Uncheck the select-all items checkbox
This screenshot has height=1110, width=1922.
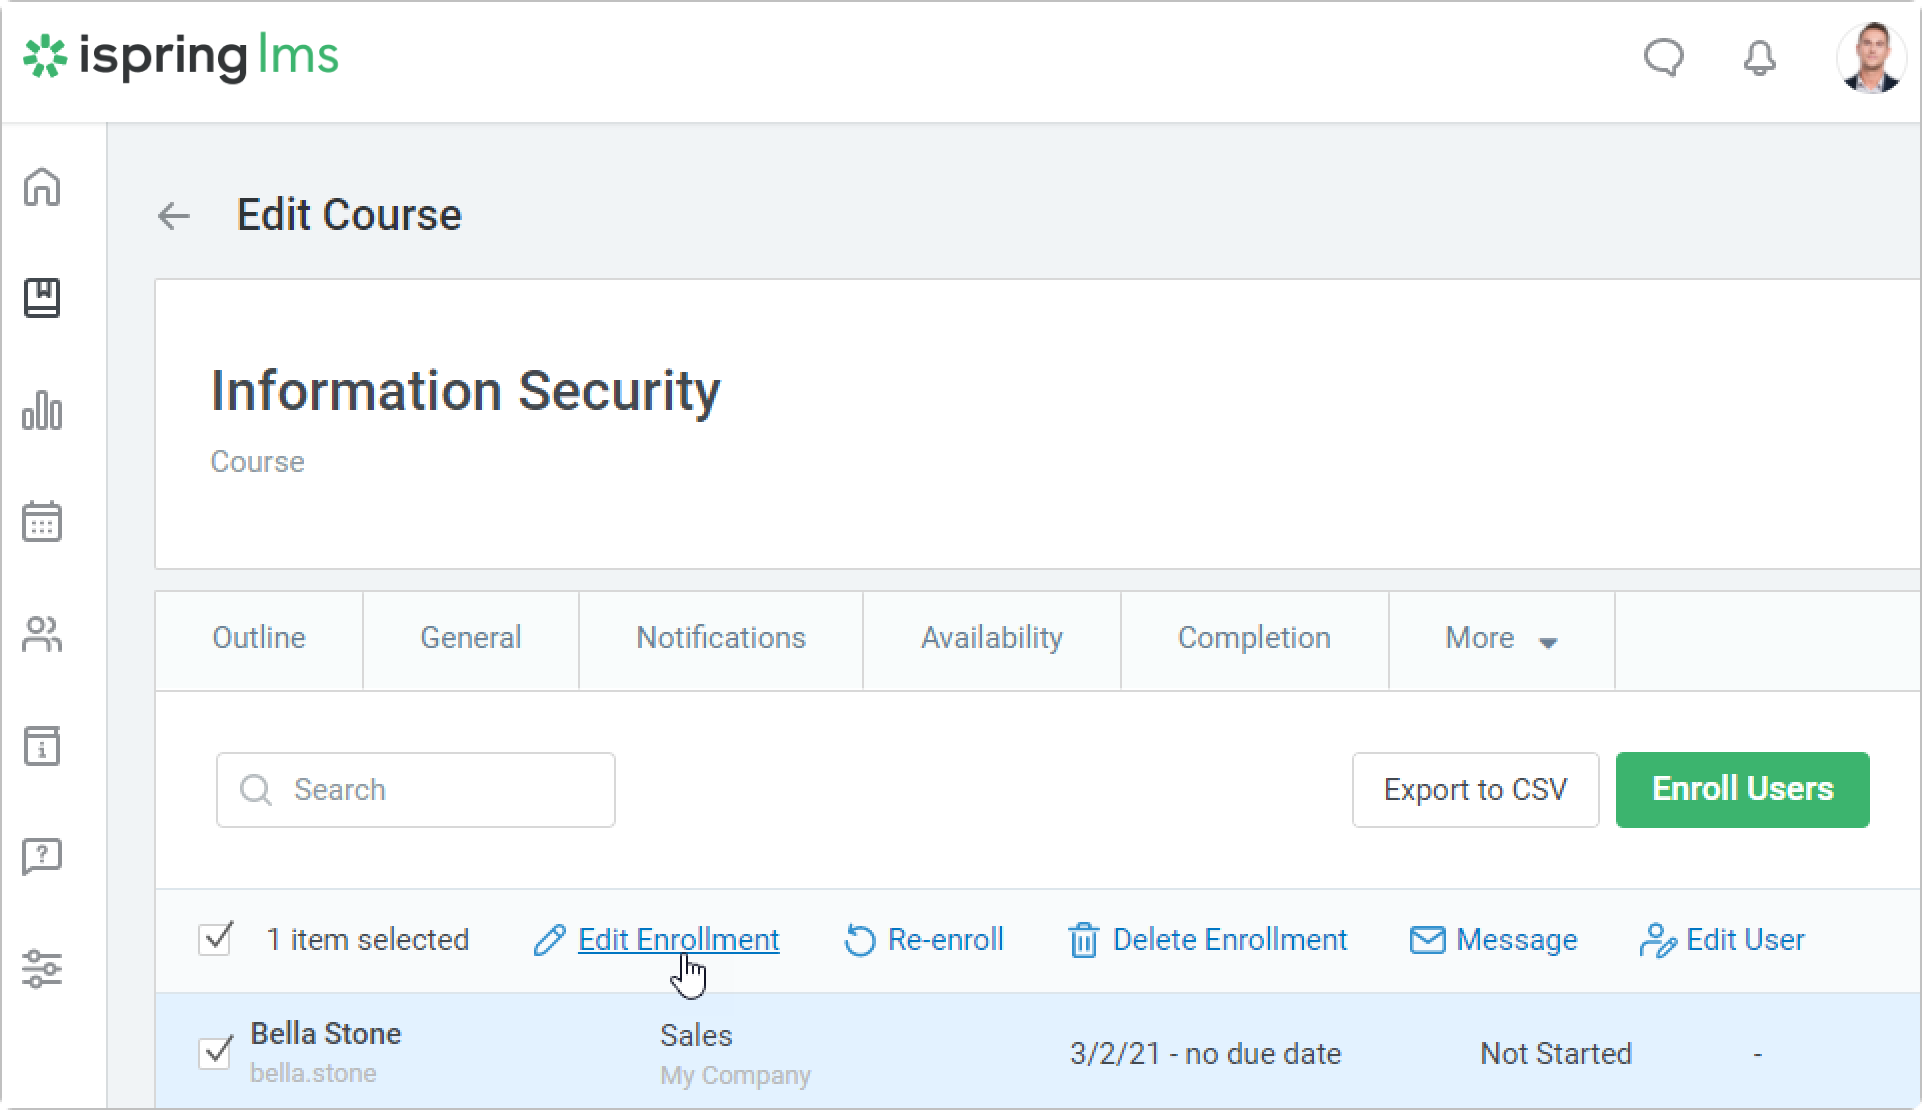pyautogui.click(x=215, y=939)
